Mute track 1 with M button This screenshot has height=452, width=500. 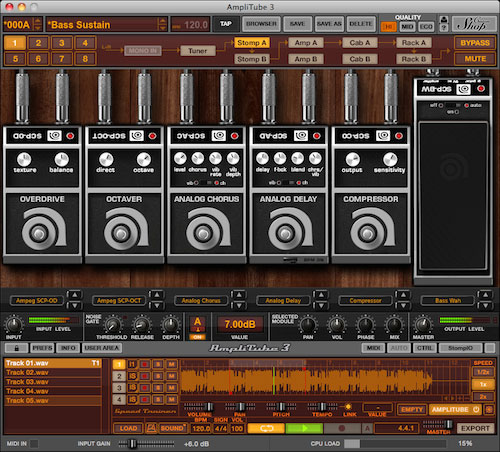171,364
